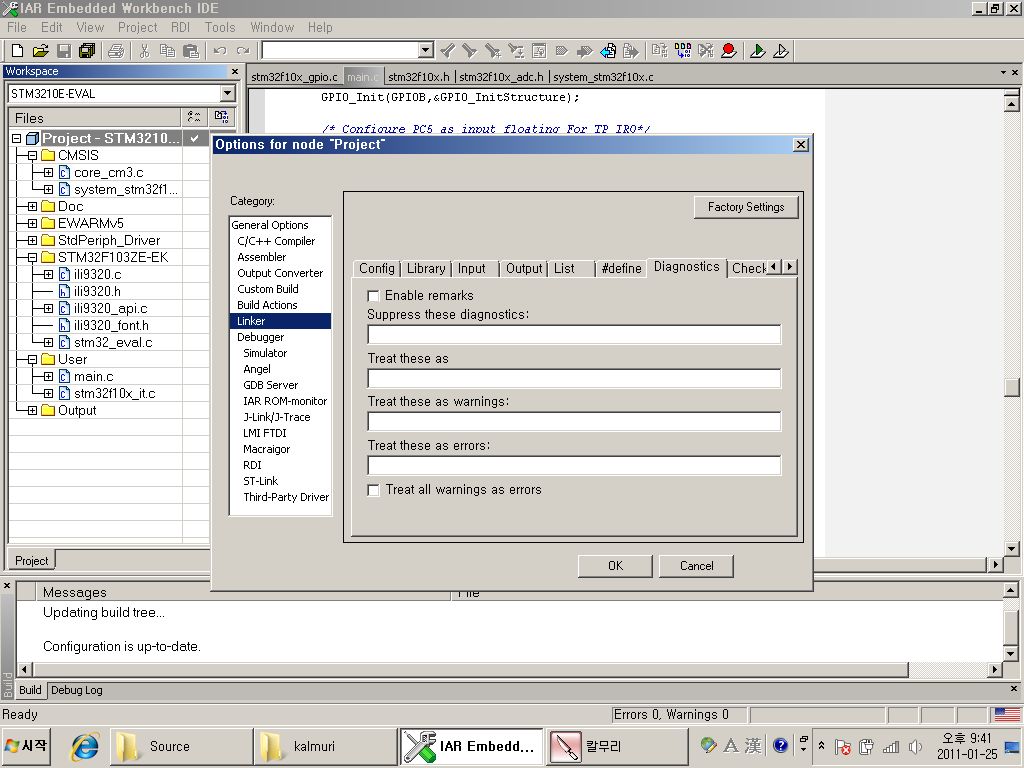The width and height of the screenshot is (1024, 768).
Task: Click the Download and Debug green icon
Action: 758,50
